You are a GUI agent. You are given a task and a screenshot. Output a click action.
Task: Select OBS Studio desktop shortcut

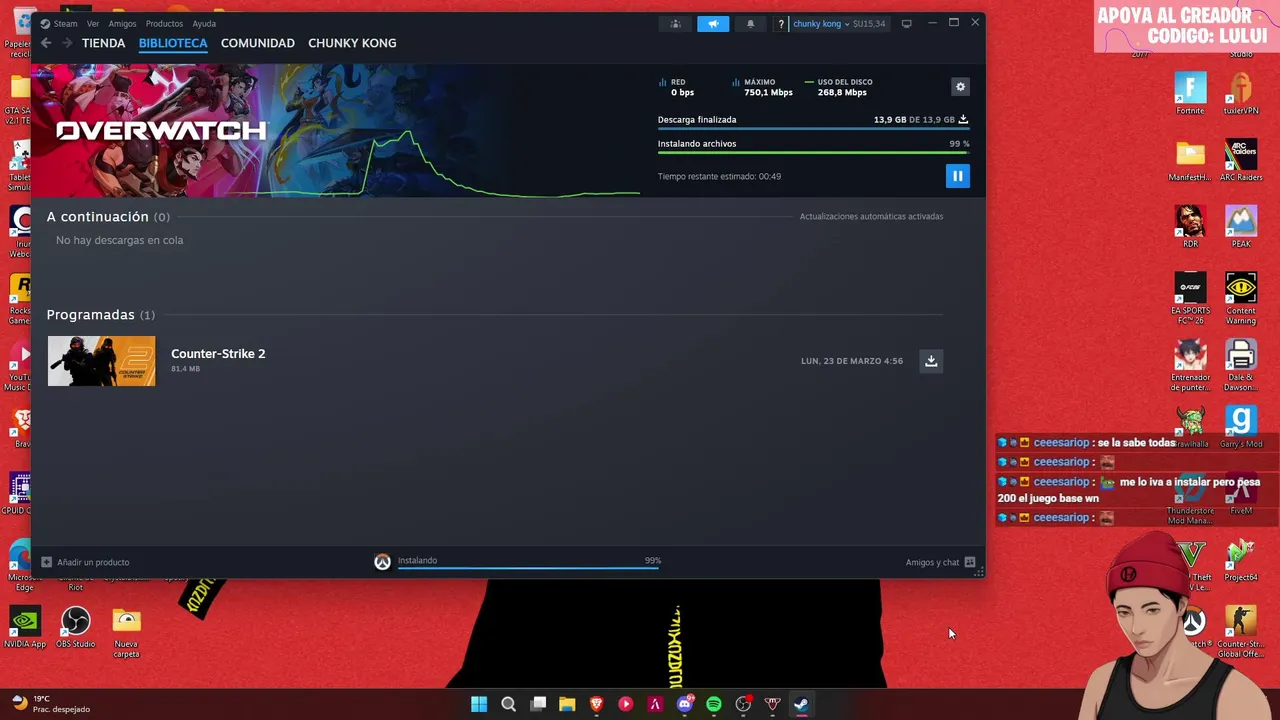[x=75, y=628]
